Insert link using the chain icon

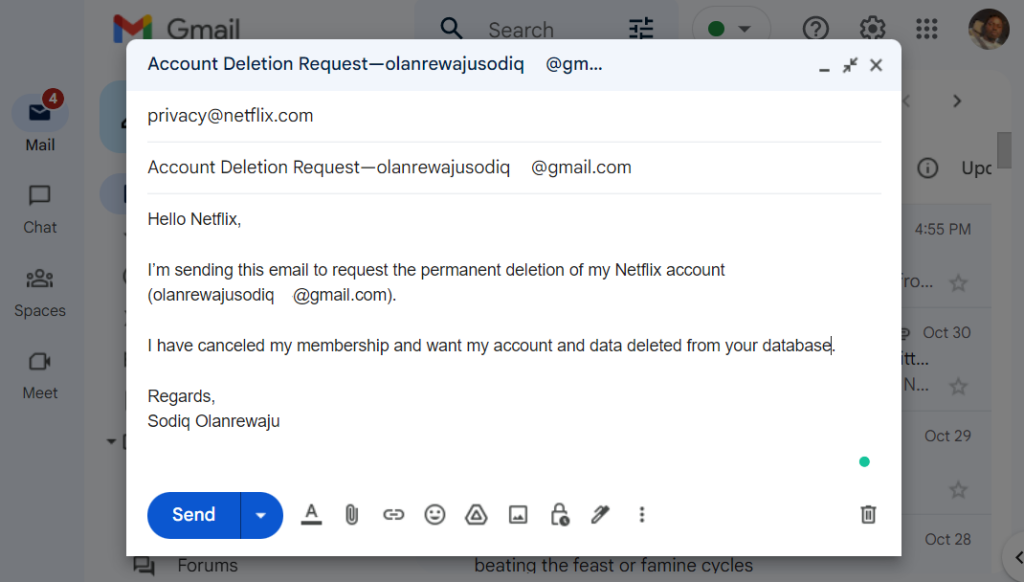394,515
